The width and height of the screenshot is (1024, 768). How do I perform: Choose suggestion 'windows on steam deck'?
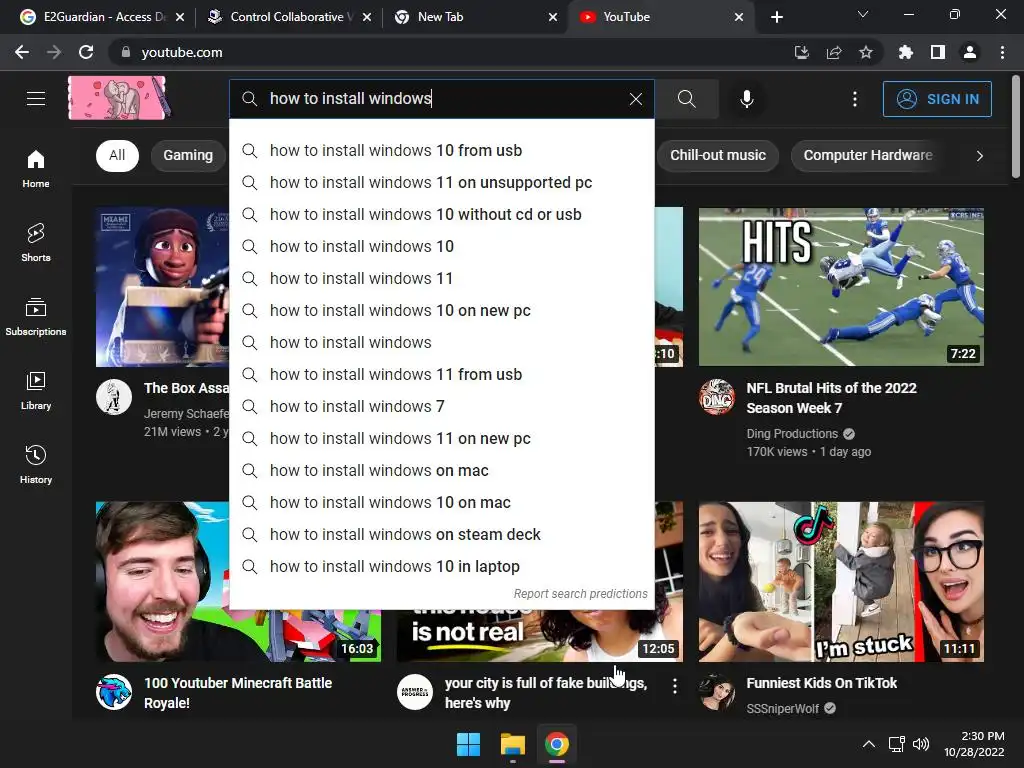[441, 534]
